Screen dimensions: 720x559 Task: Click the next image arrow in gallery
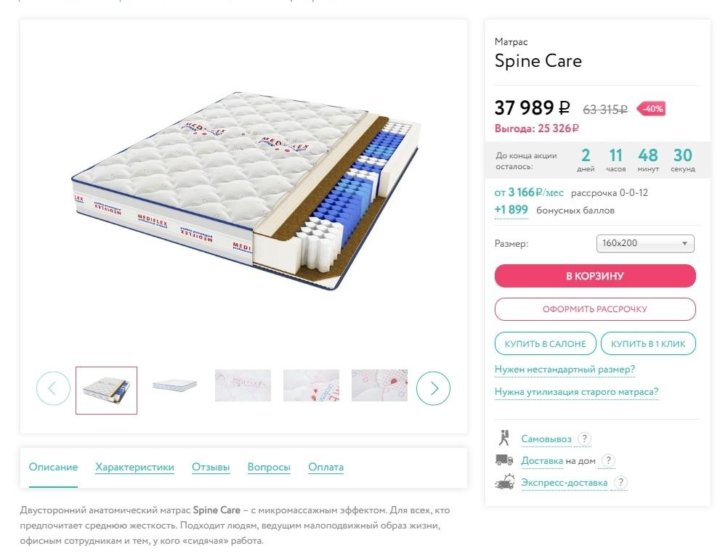[x=433, y=389]
